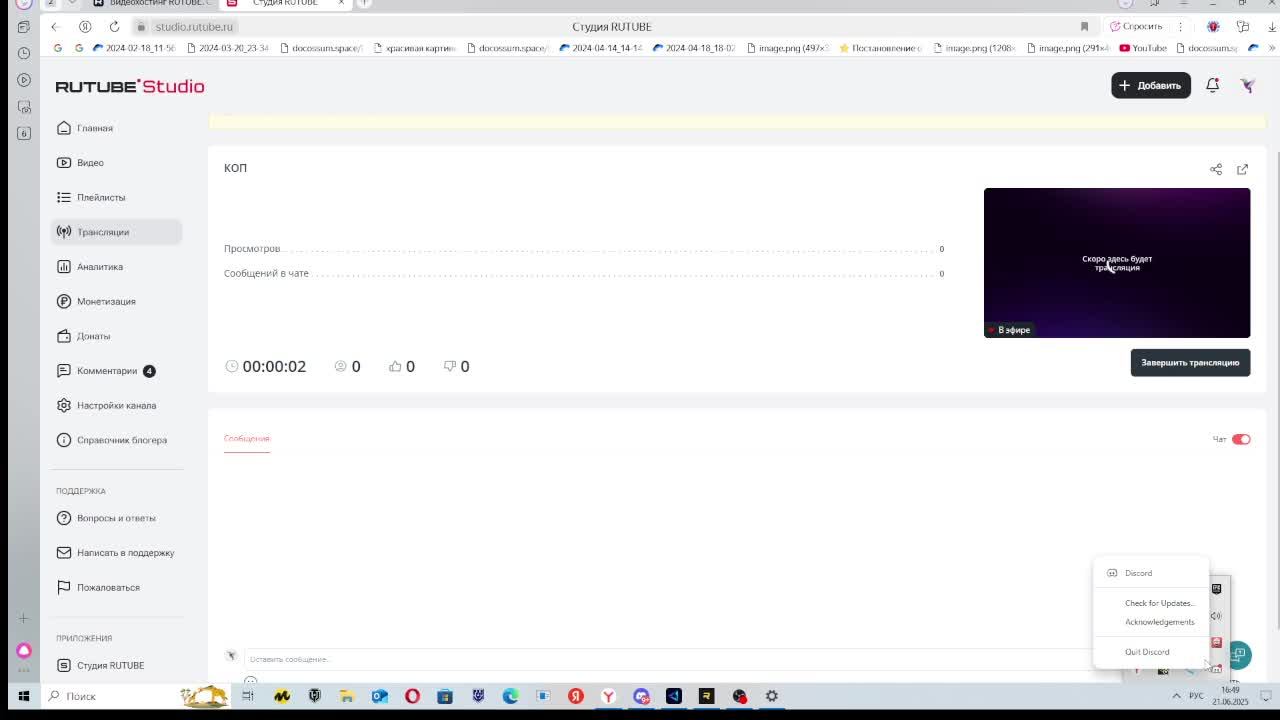Screen dimensions: 1280x720
Task: Open the channel avatar menu
Action: [x=1247, y=85]
